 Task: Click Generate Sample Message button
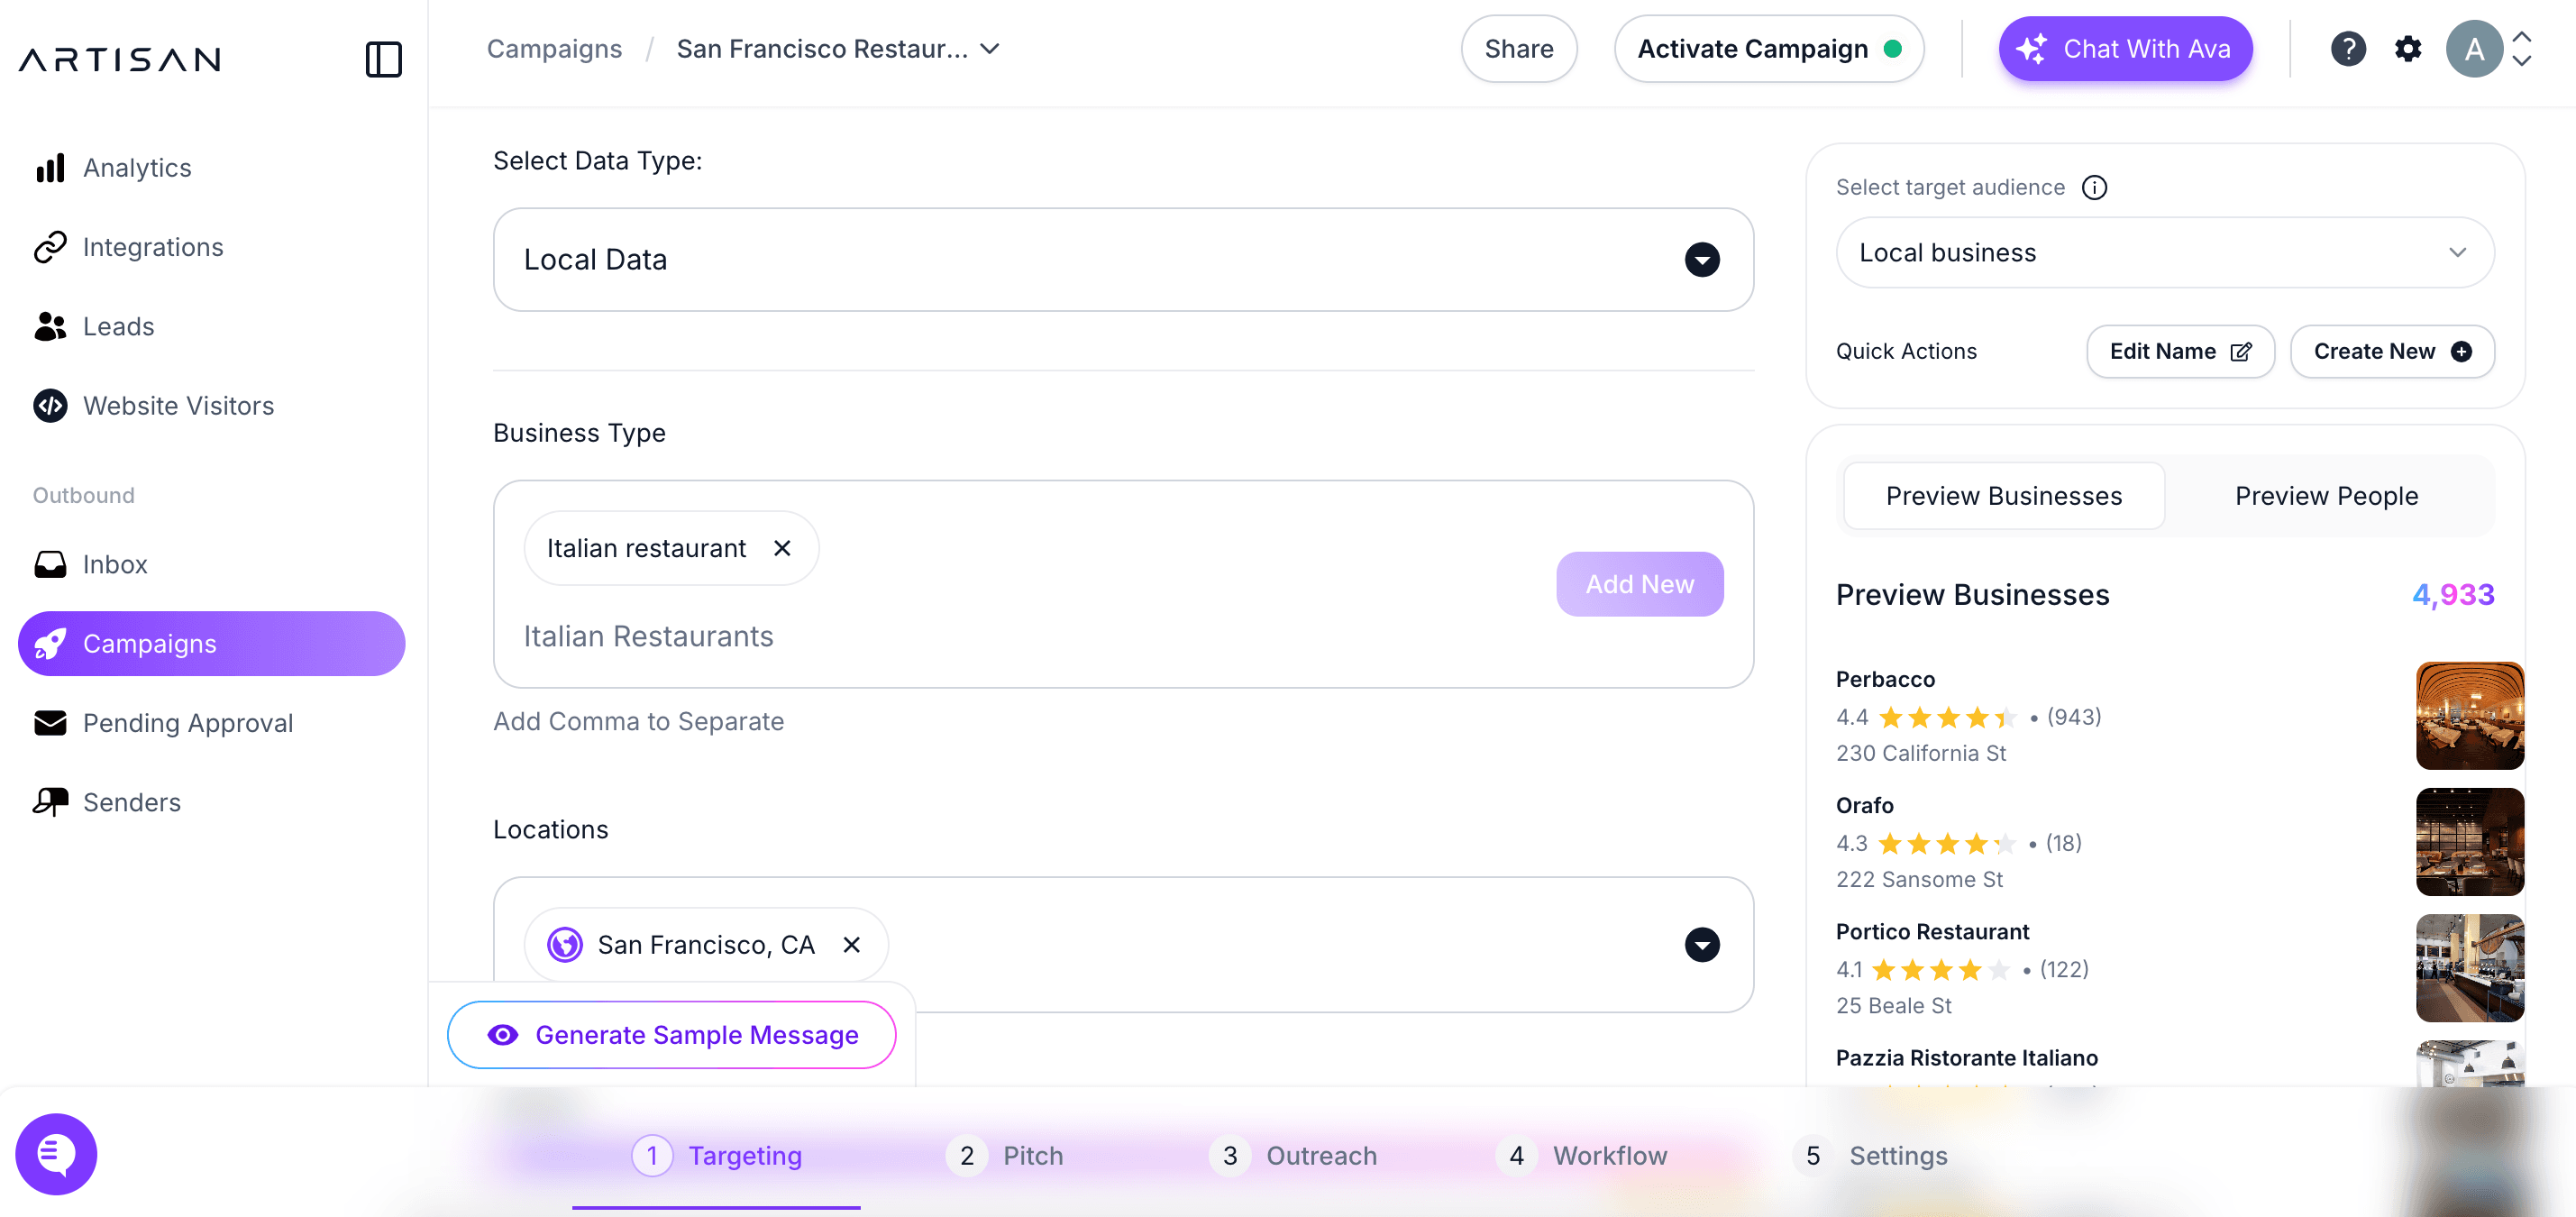[671, 1035]
